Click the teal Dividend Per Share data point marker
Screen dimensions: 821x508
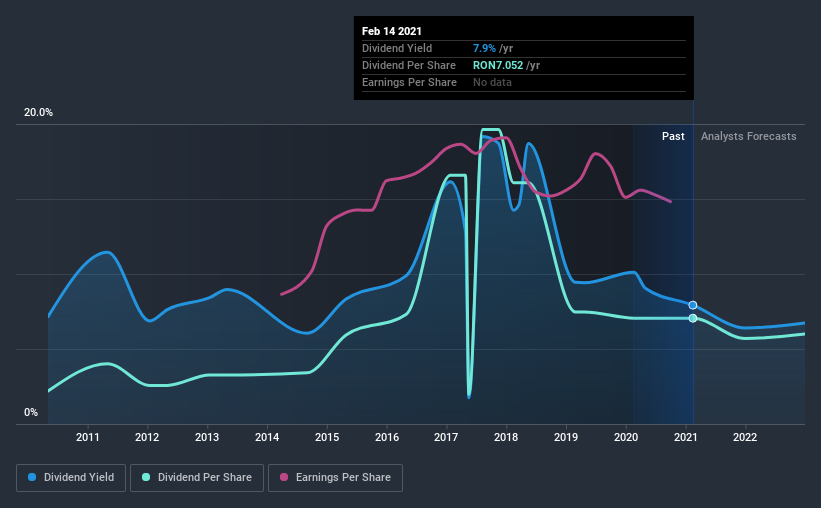(693, 318)
